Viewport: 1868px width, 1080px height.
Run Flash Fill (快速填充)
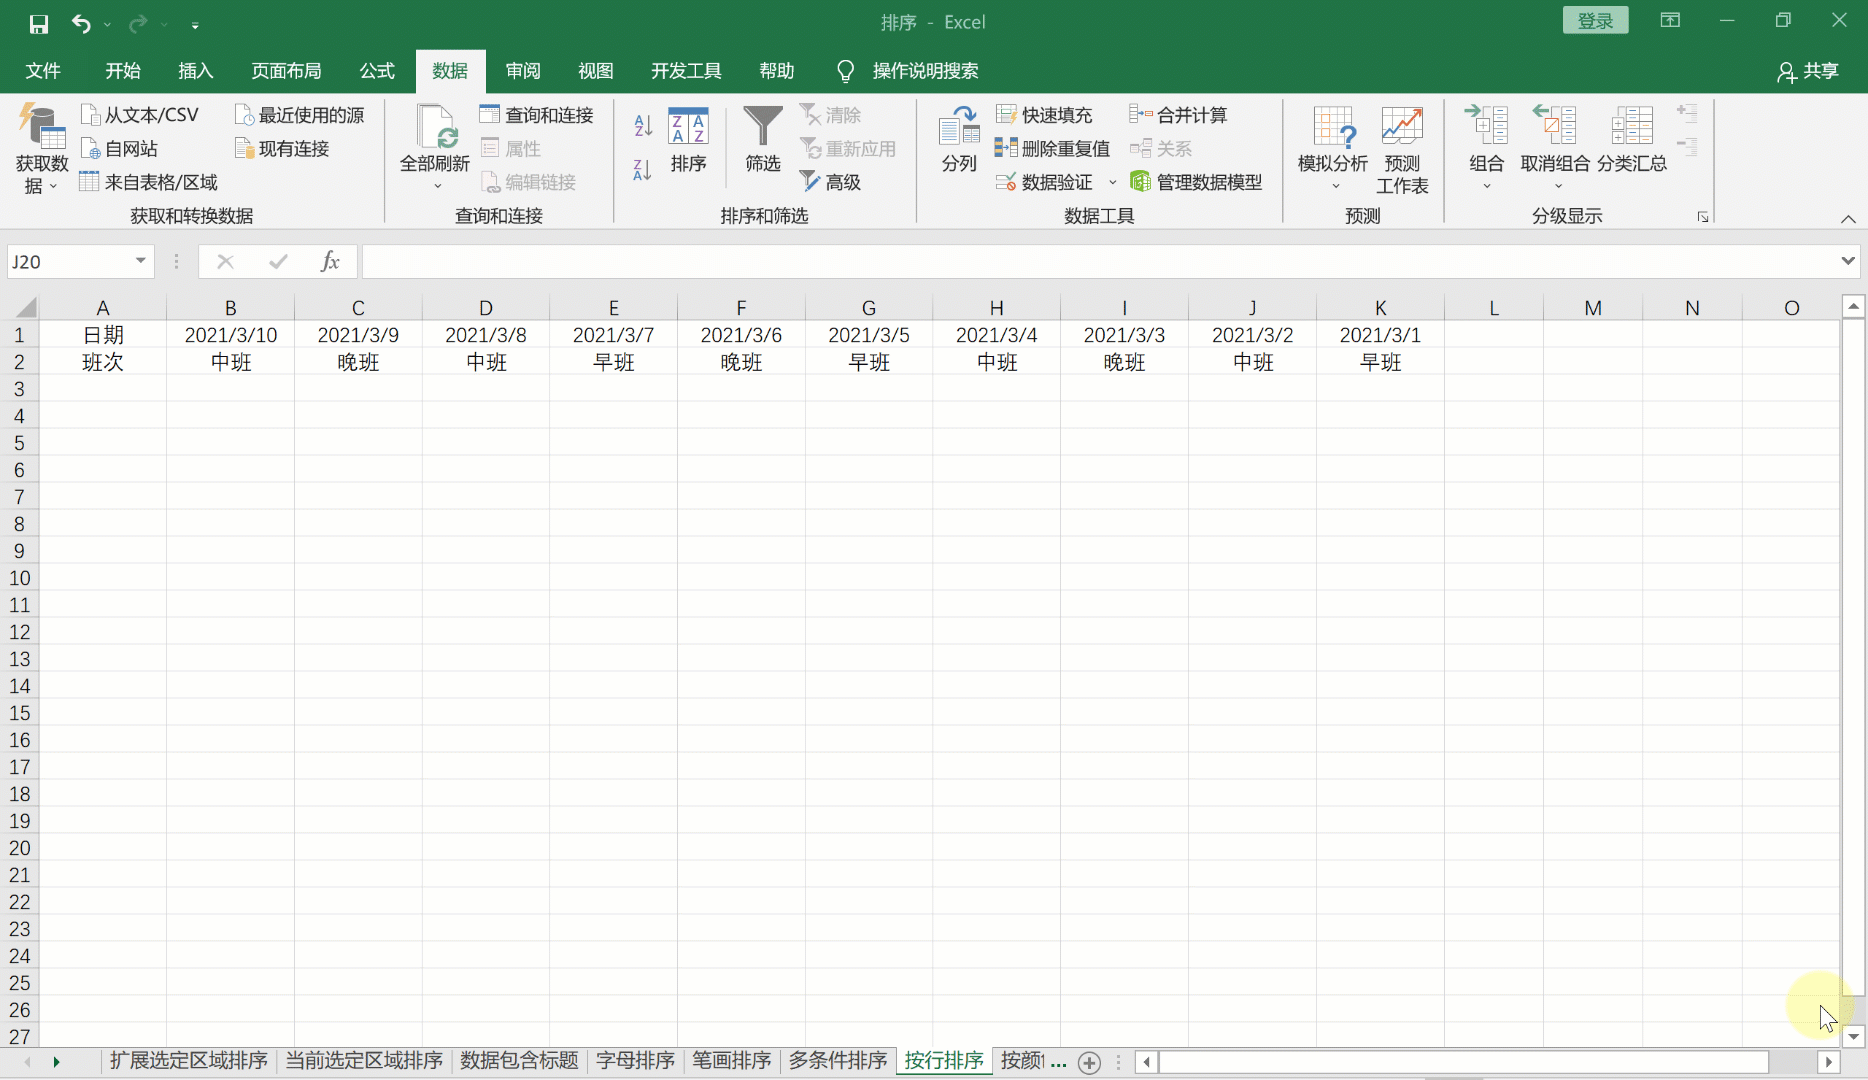1044,115
